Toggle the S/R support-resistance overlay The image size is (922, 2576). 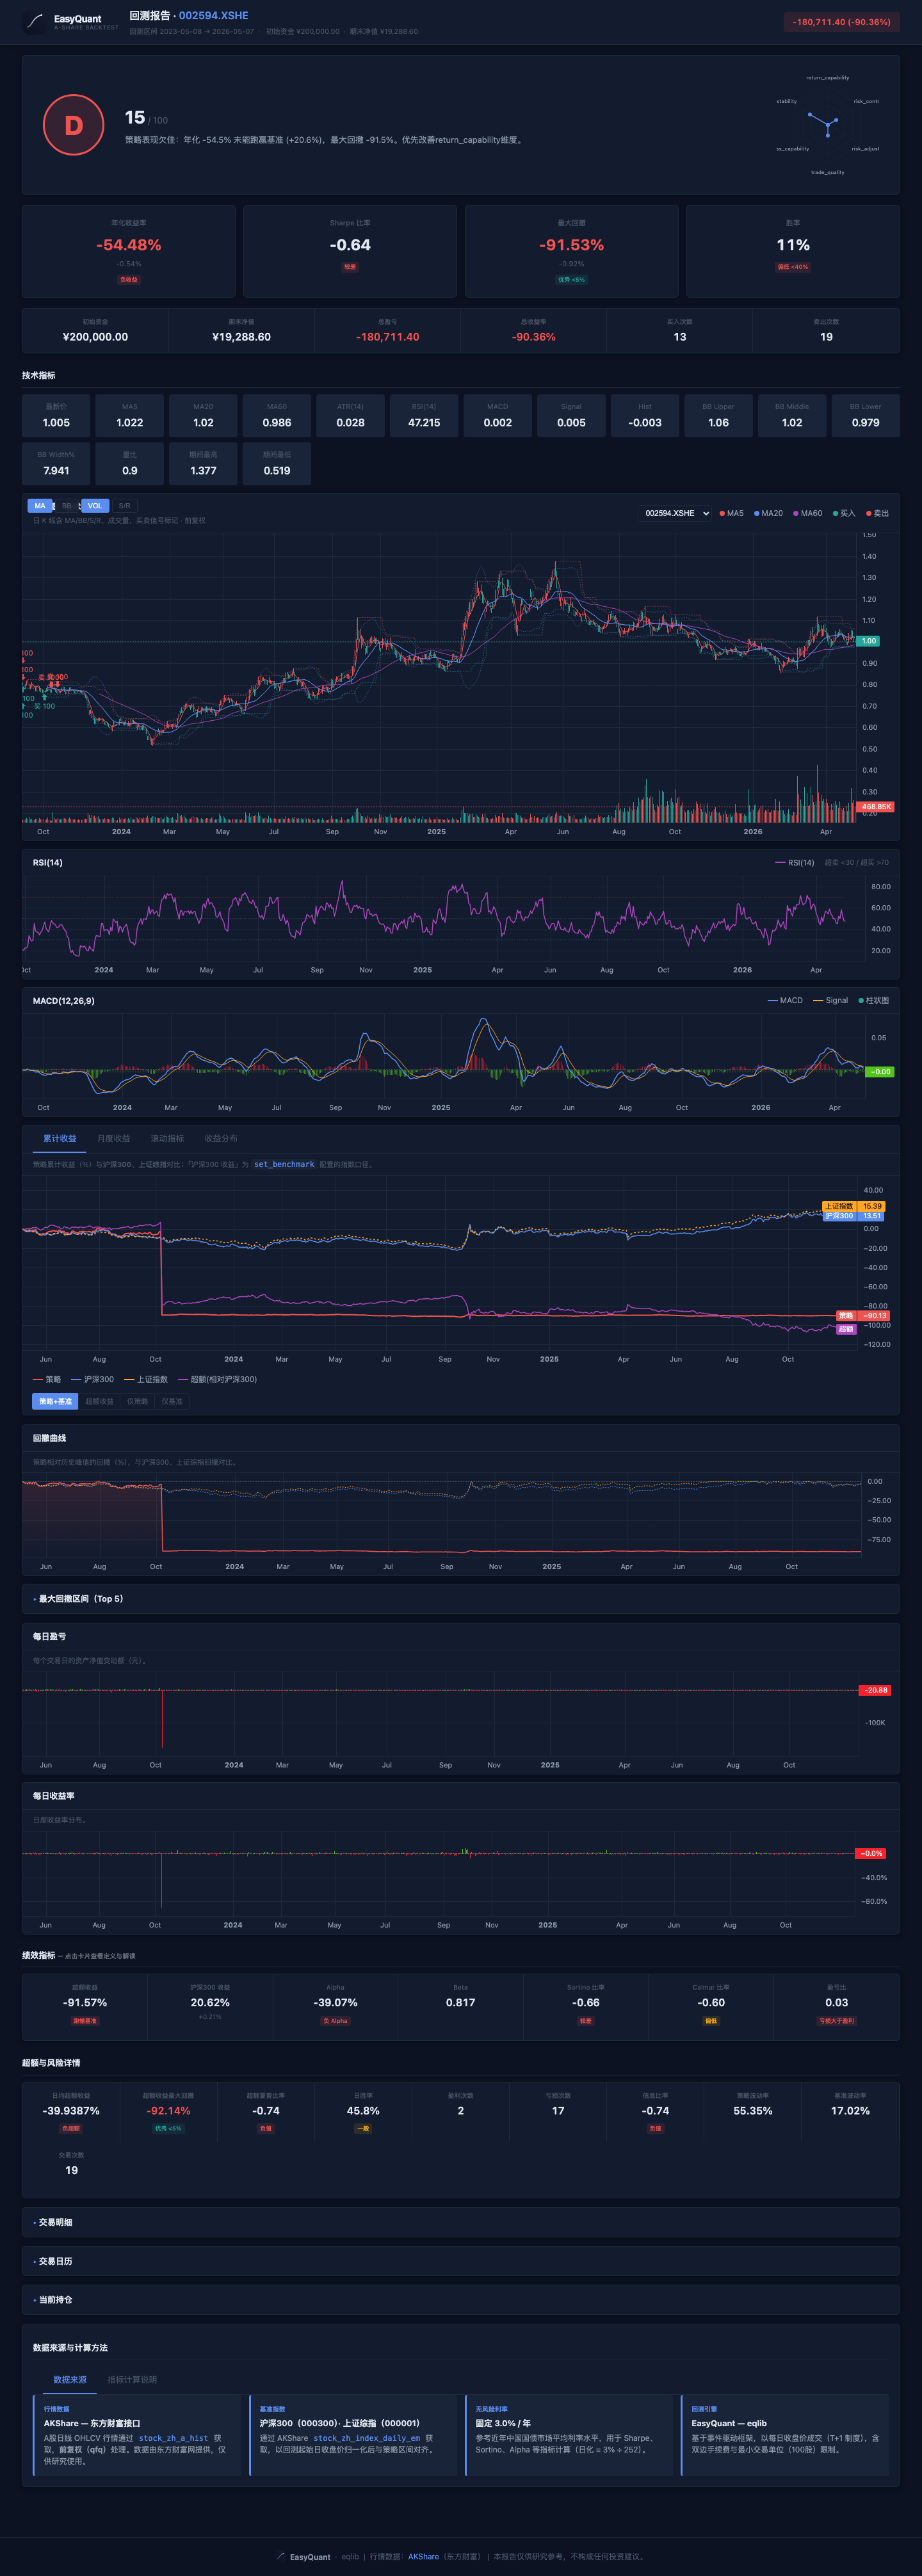click(124, 506)
